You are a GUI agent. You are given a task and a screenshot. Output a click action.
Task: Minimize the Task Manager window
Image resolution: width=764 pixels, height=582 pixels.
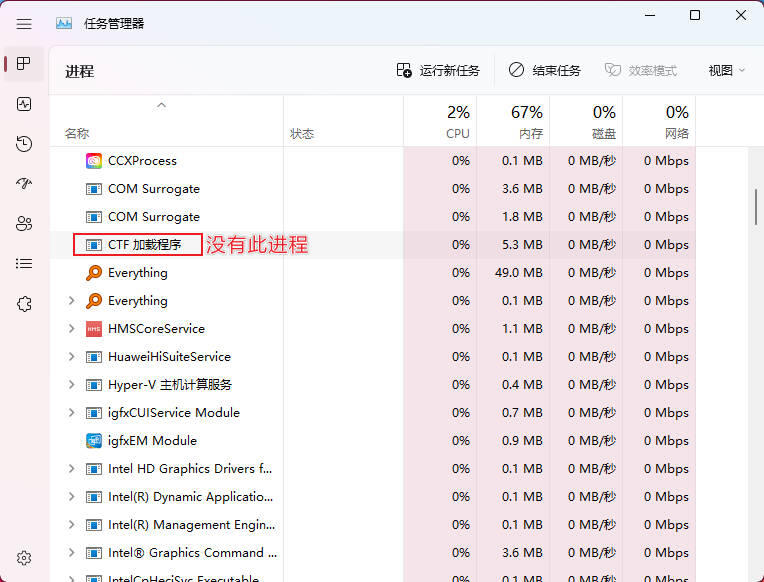coord(649,15)
